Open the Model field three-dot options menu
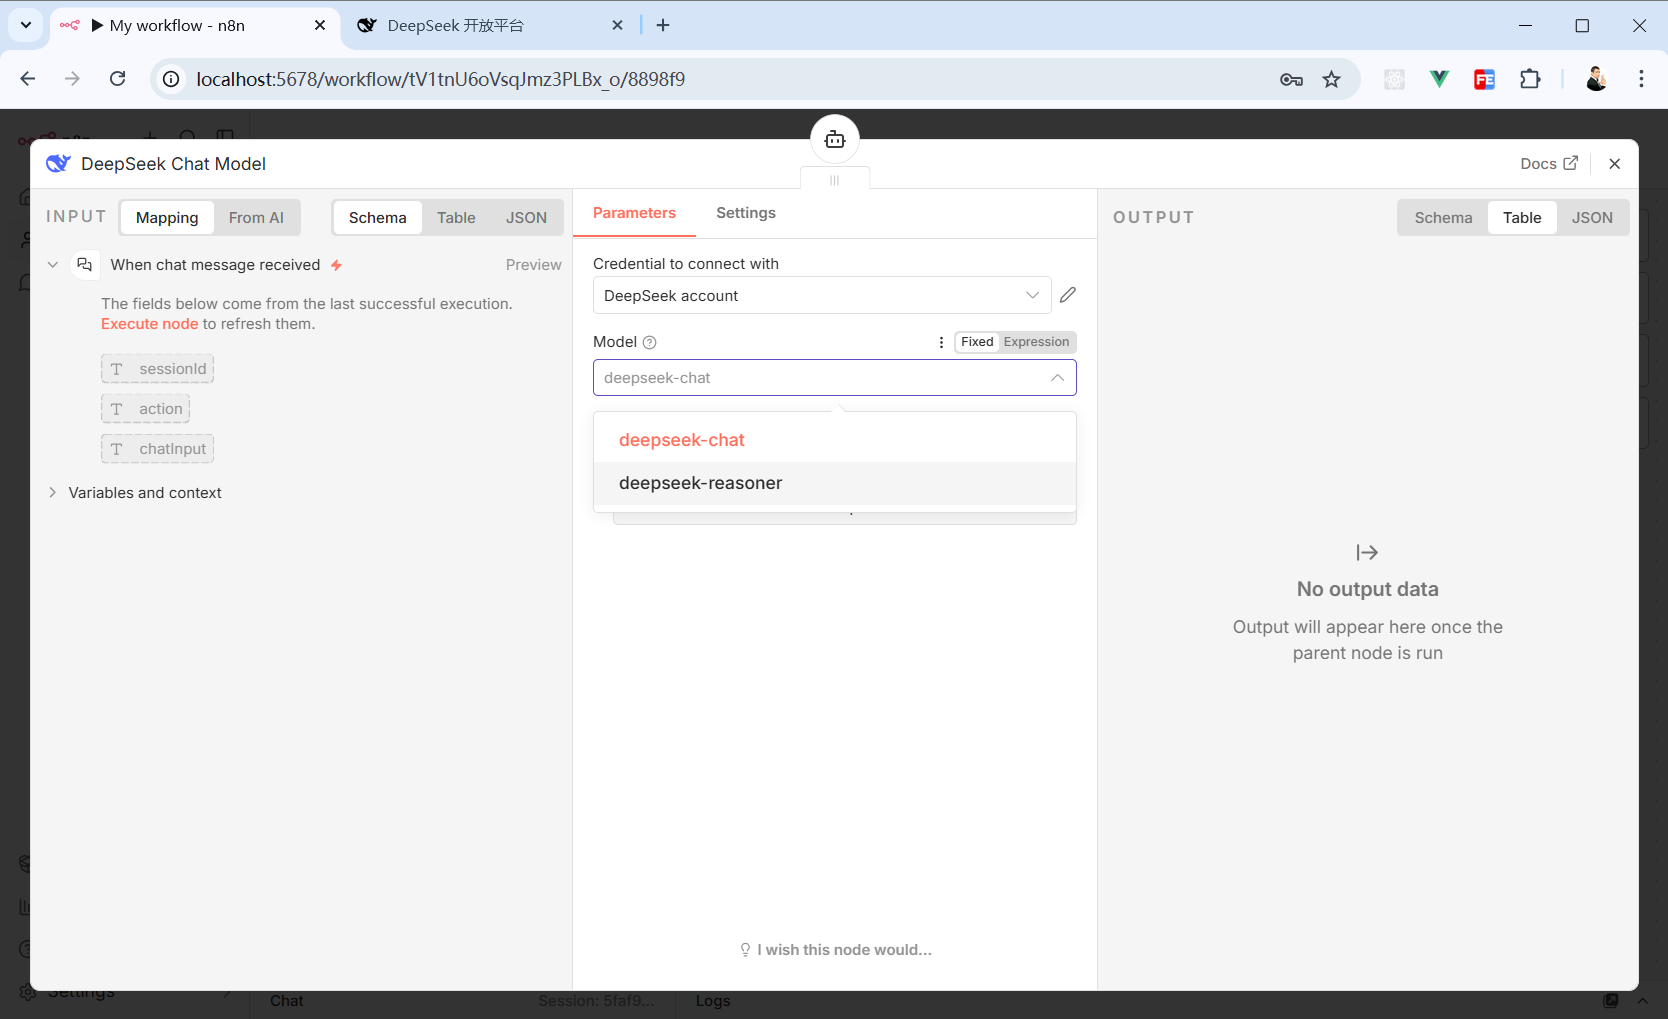Image resolution: width=1668 pixels, height=1019 pixels. (941, 342)
